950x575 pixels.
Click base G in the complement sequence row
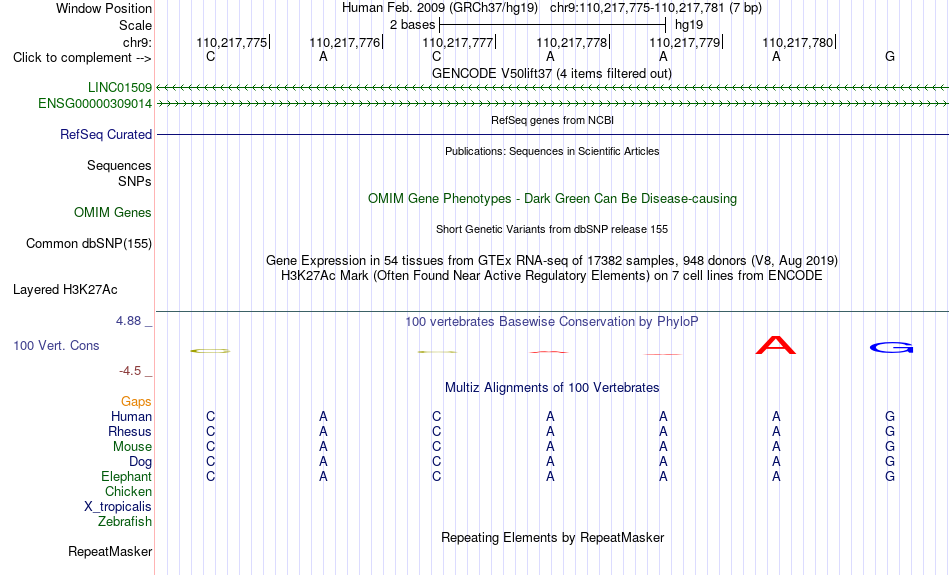(x=889, y=56)
